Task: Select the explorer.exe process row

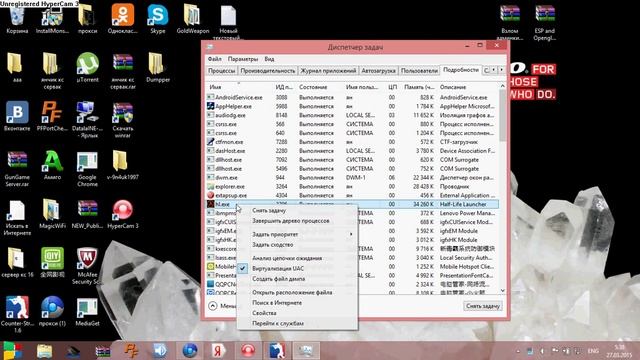Action: coord(352,187)
